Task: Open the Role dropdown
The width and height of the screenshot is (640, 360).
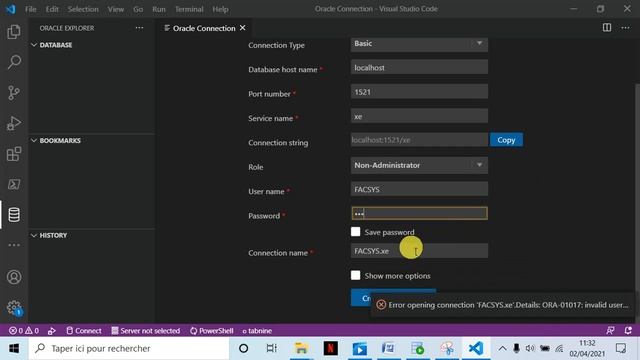Action: coord(419,165)
